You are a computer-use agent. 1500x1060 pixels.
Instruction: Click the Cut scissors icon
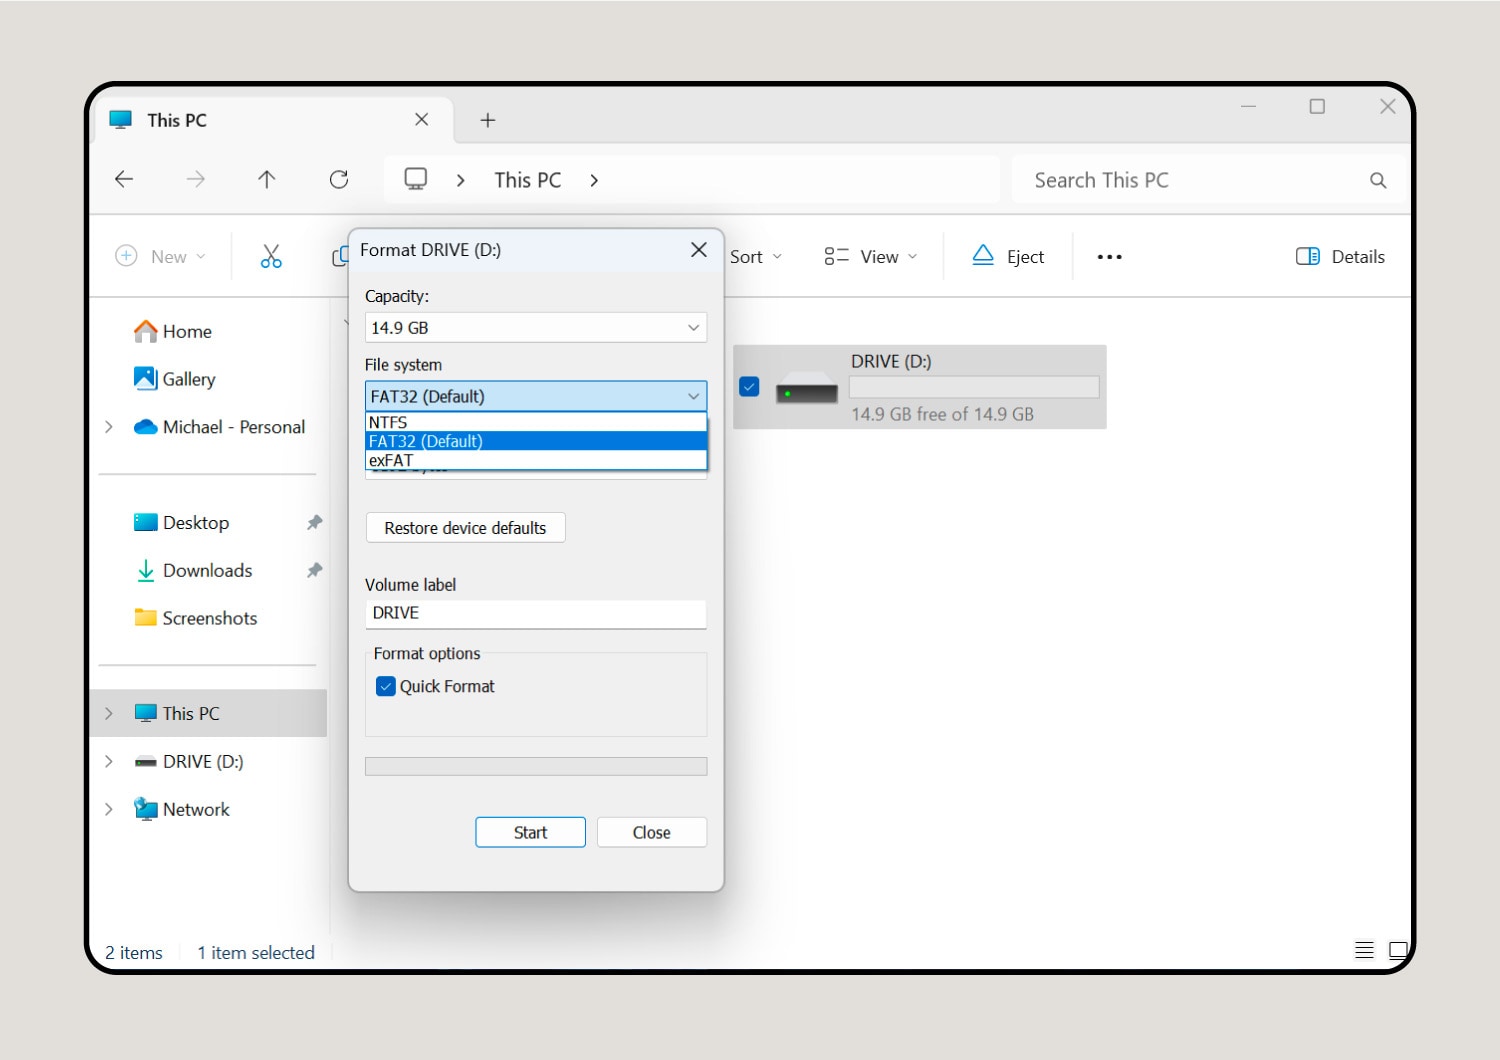[x=271, y=256]
